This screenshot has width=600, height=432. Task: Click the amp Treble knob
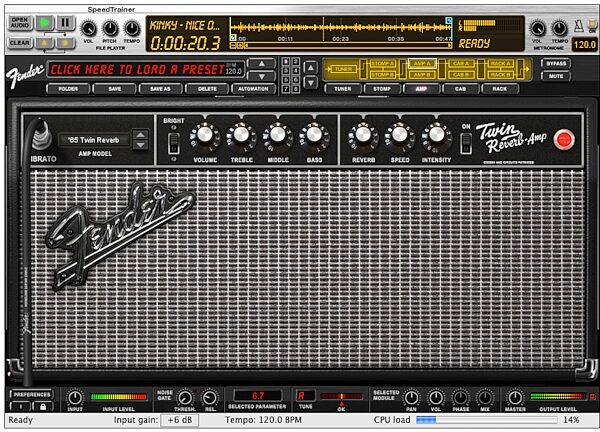click(x=241, y=135)
